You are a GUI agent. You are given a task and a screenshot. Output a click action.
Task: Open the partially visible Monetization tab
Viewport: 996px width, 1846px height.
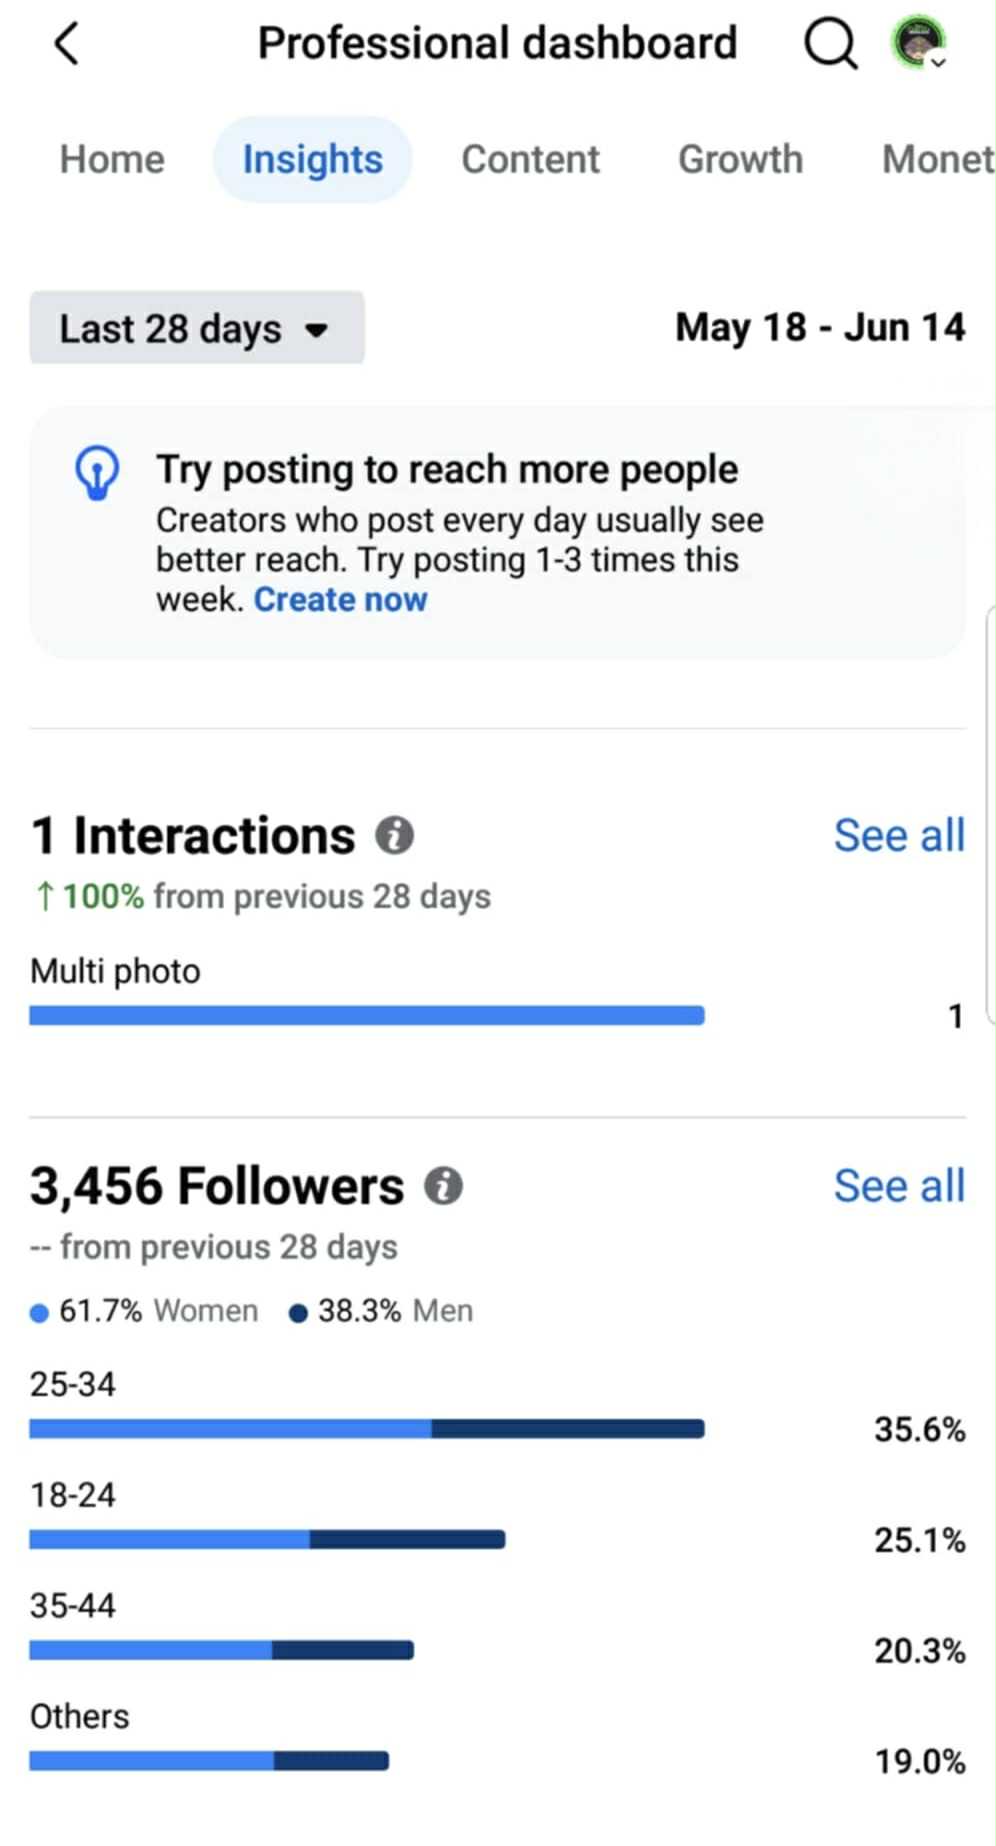(x=938, y=159)
